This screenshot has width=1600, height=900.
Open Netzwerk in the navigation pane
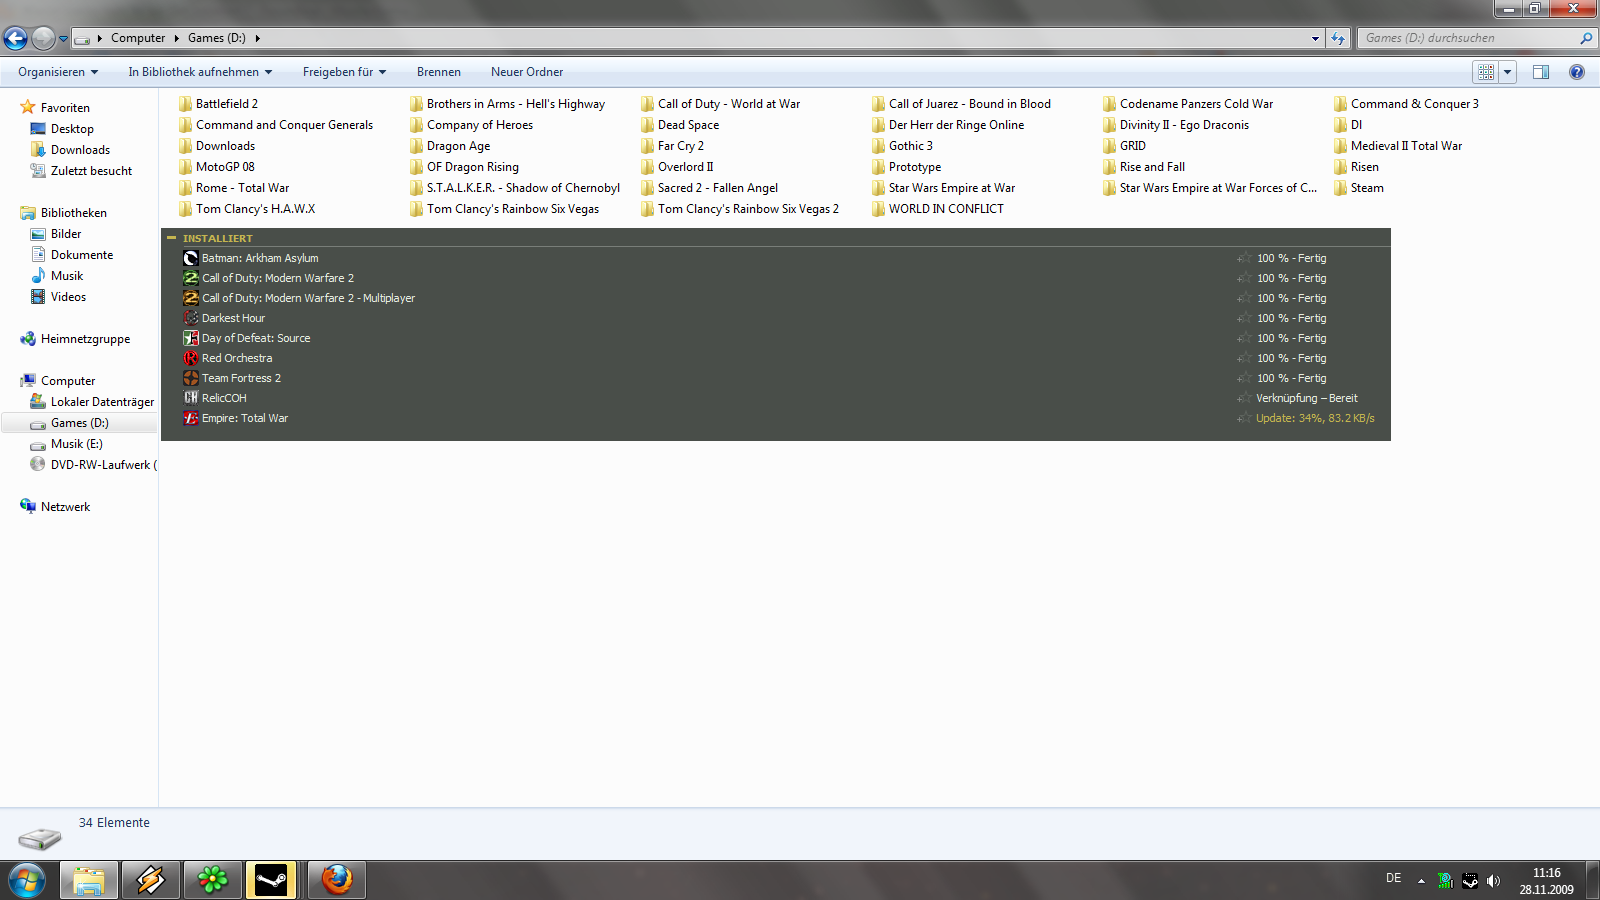coord(65,507)
